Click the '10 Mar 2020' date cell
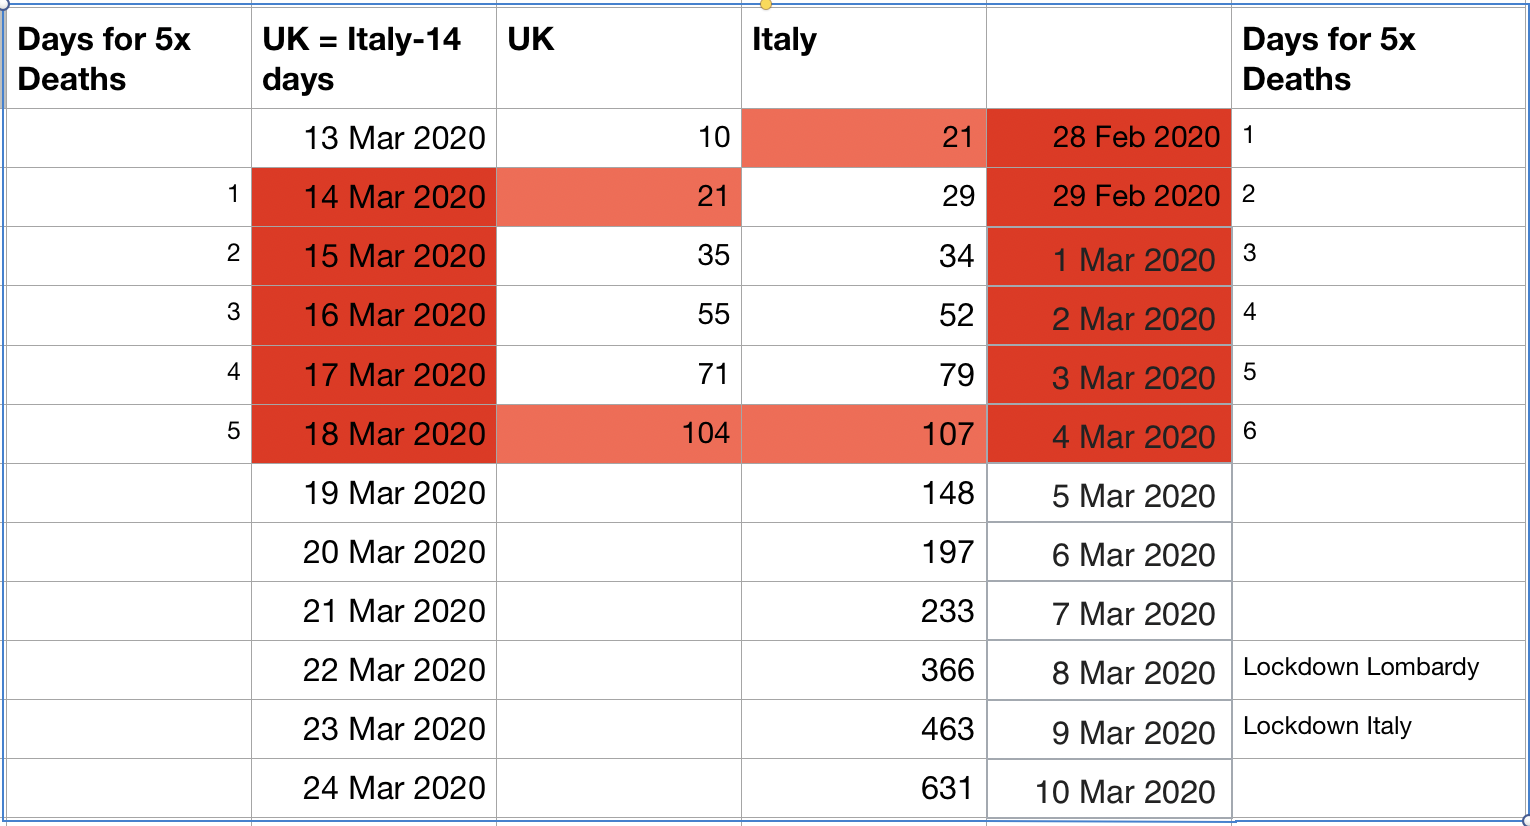Viewport: 1530px width, 826px height. click(1109, 791)
